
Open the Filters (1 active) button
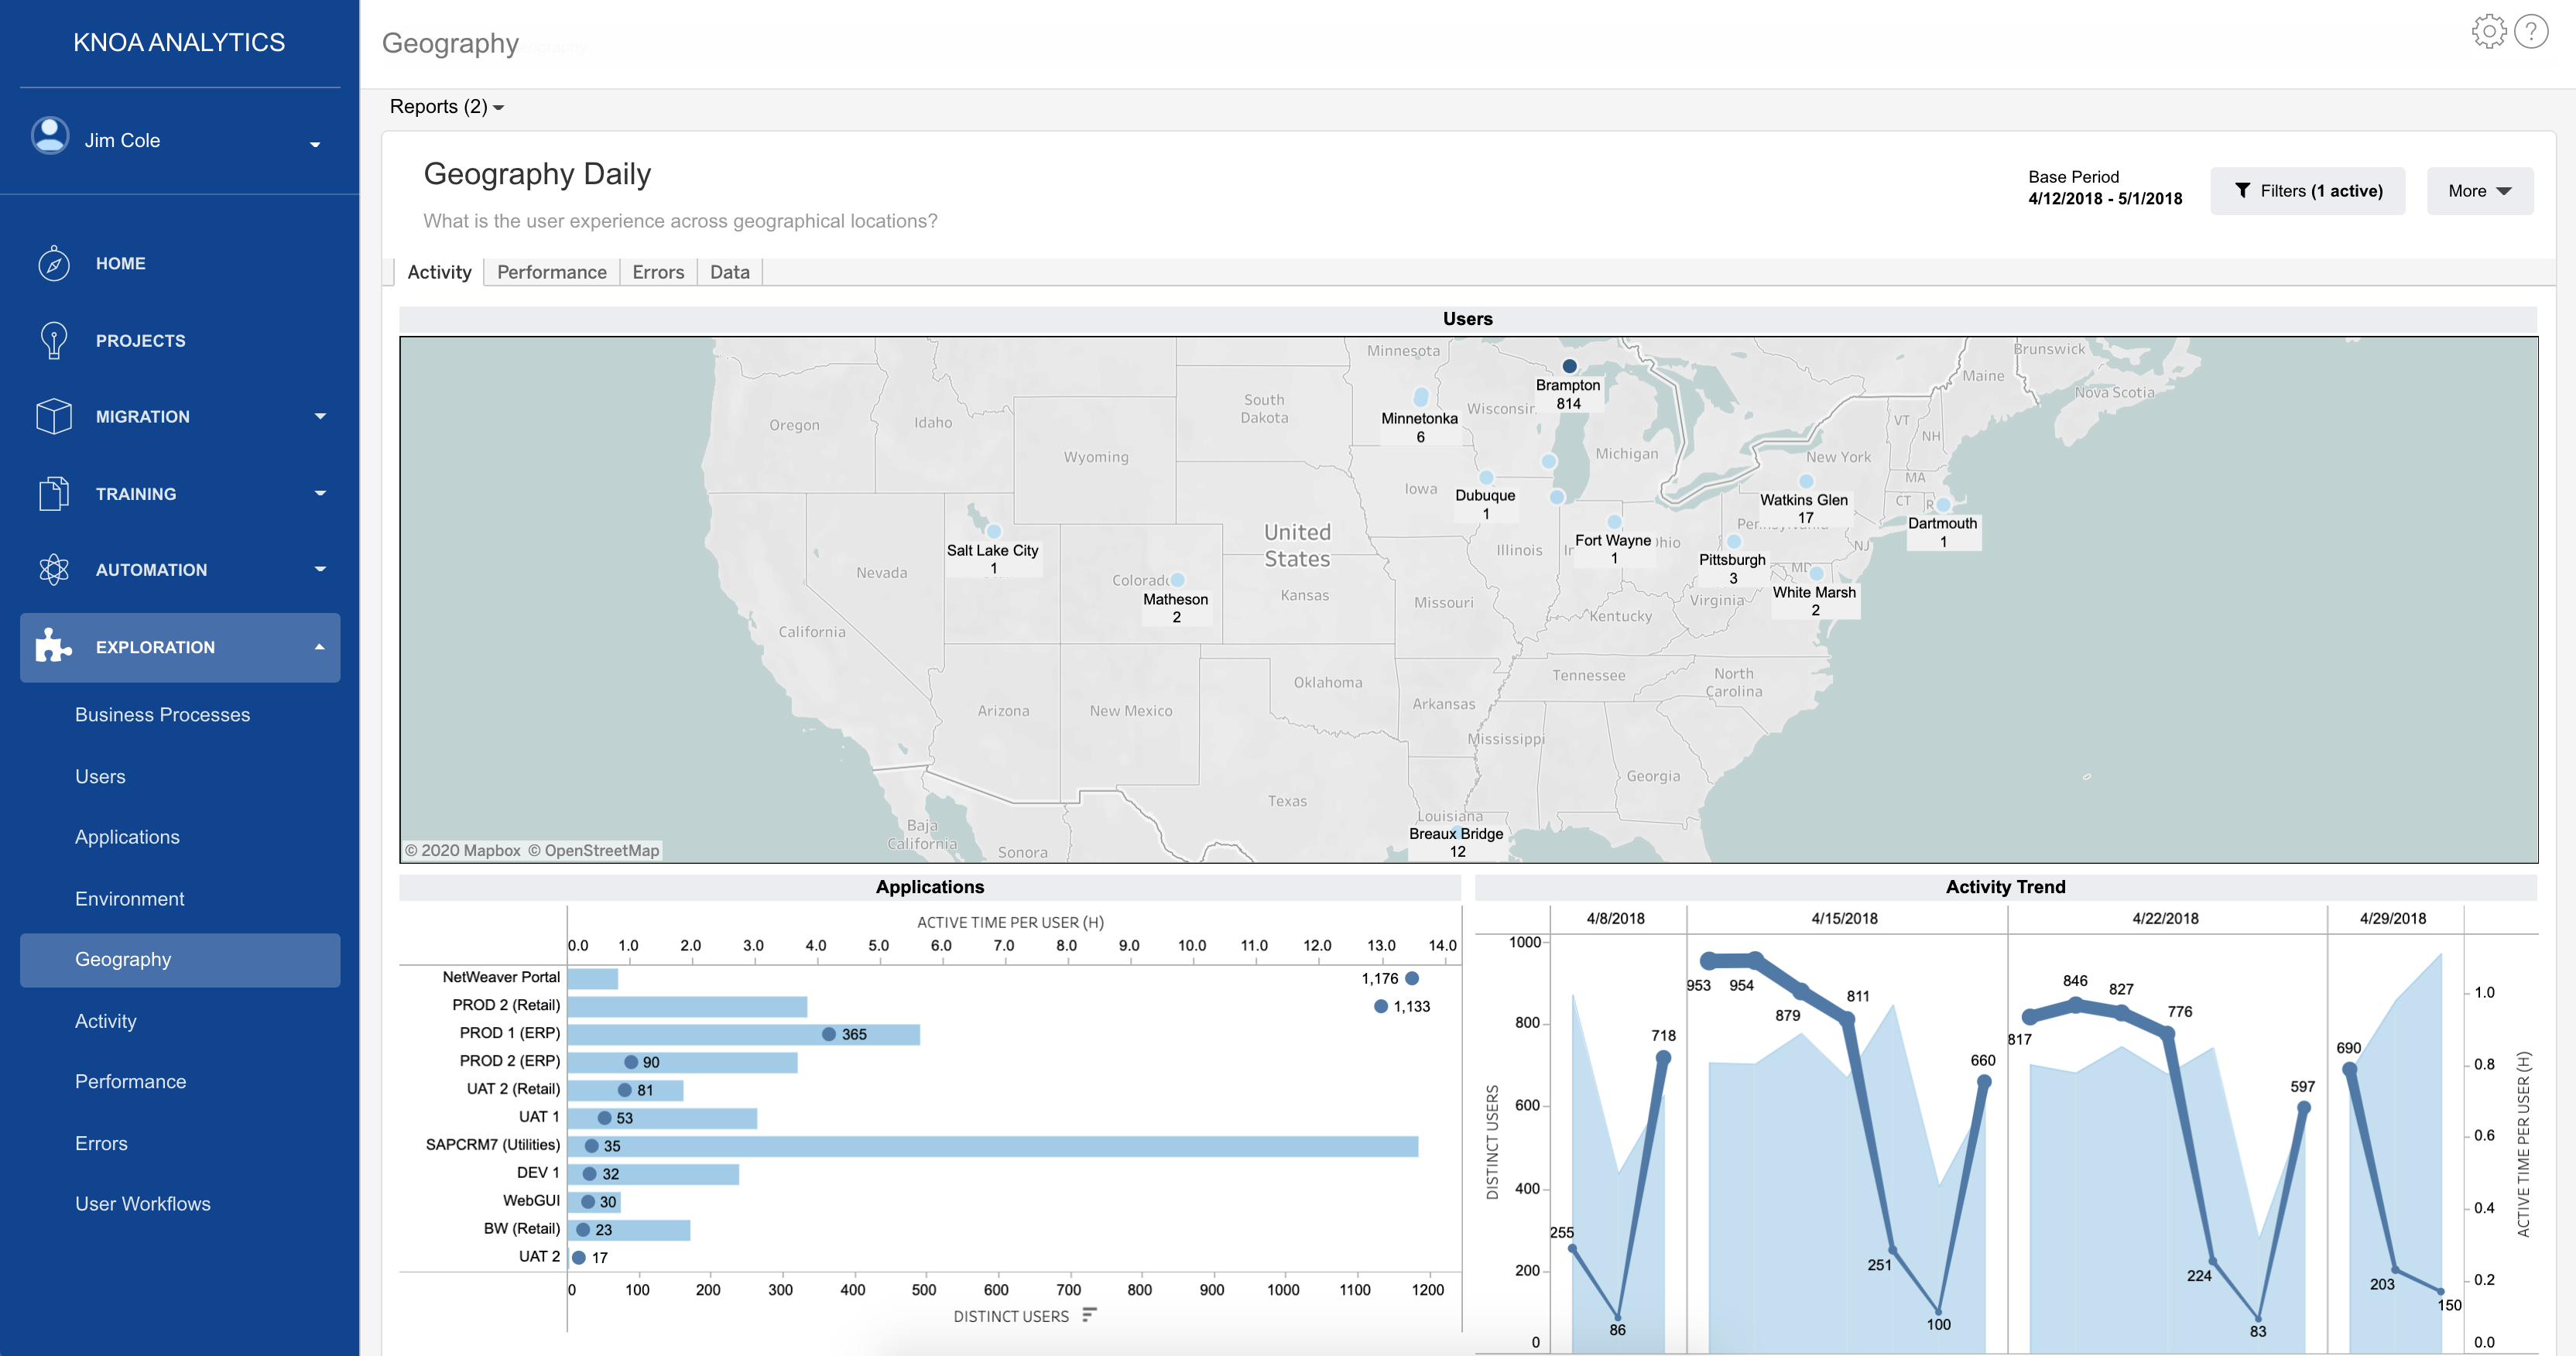tap(2307, 191)
